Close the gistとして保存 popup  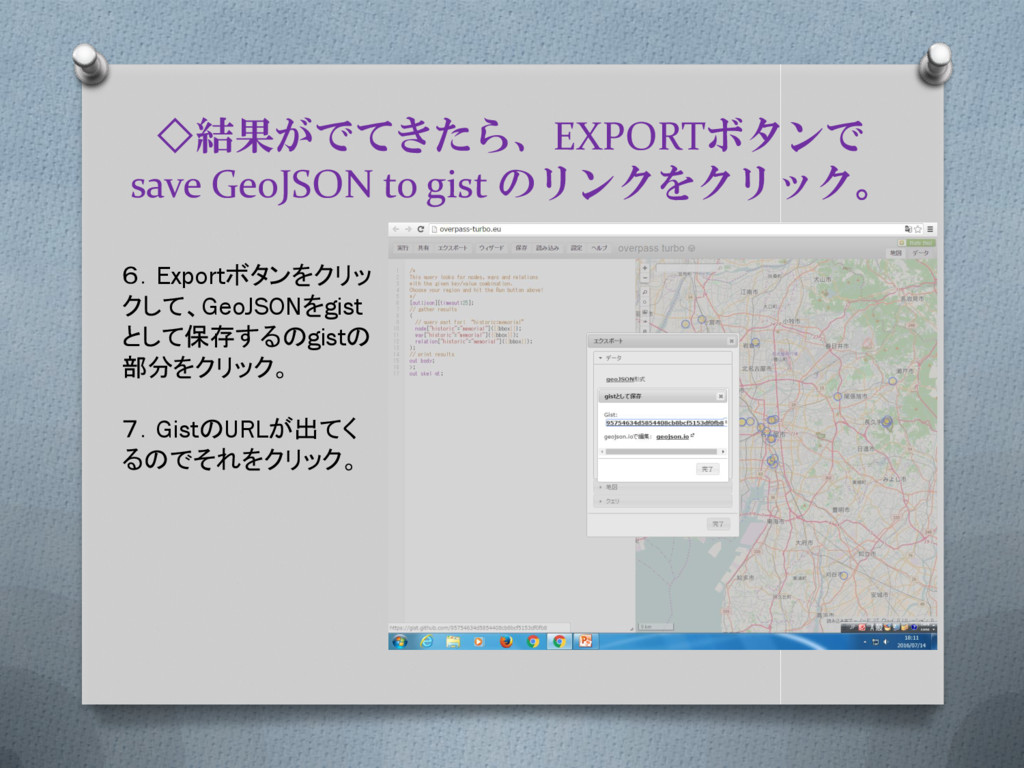pos(721,396)
